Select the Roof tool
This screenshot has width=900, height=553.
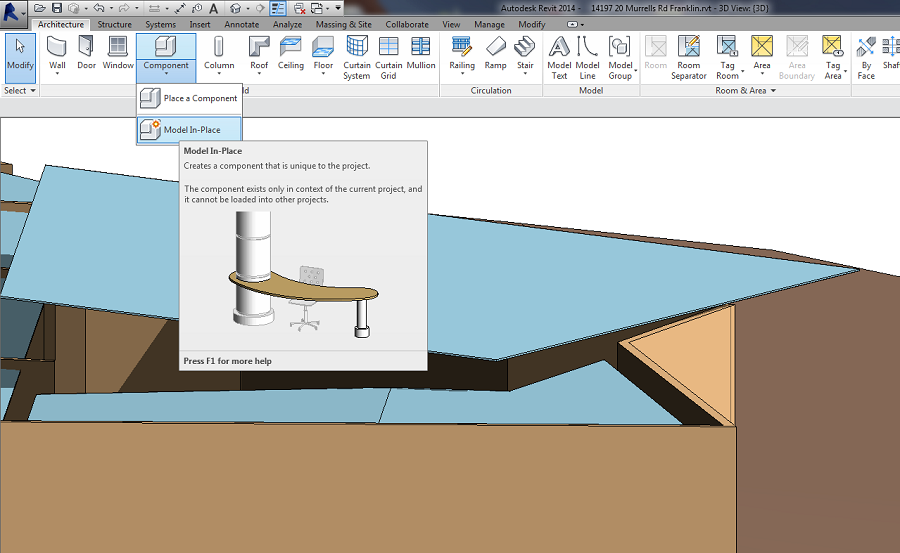coord(259,56)
